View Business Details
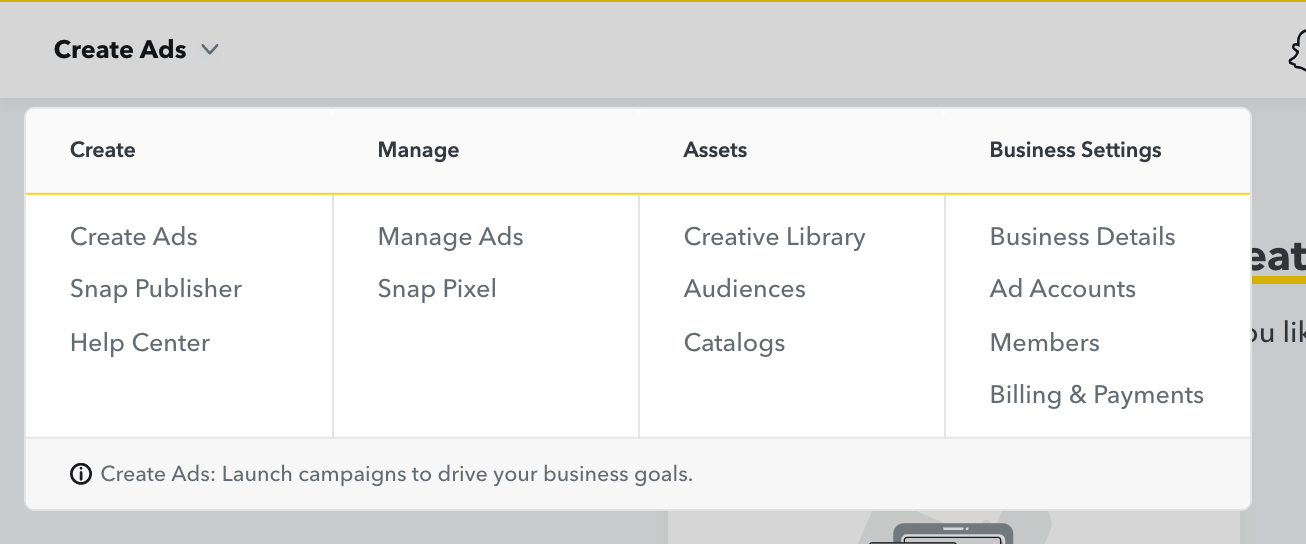The height and width of the screenshot is (544, 1306). [x=1082, y=237]
